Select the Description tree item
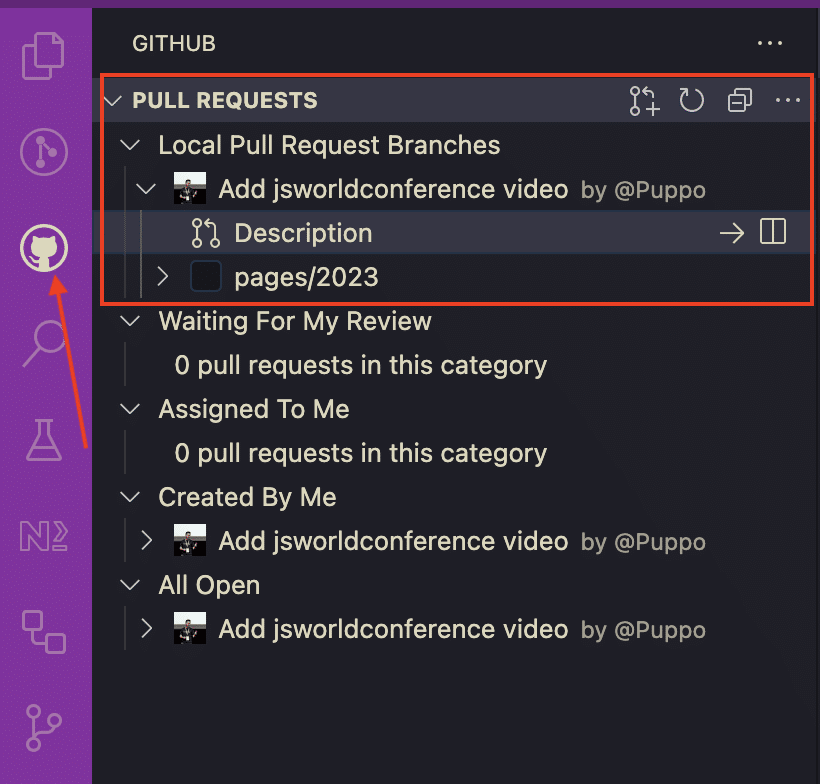This screenshot has height=784, width=820. click(x=453, y=233)
